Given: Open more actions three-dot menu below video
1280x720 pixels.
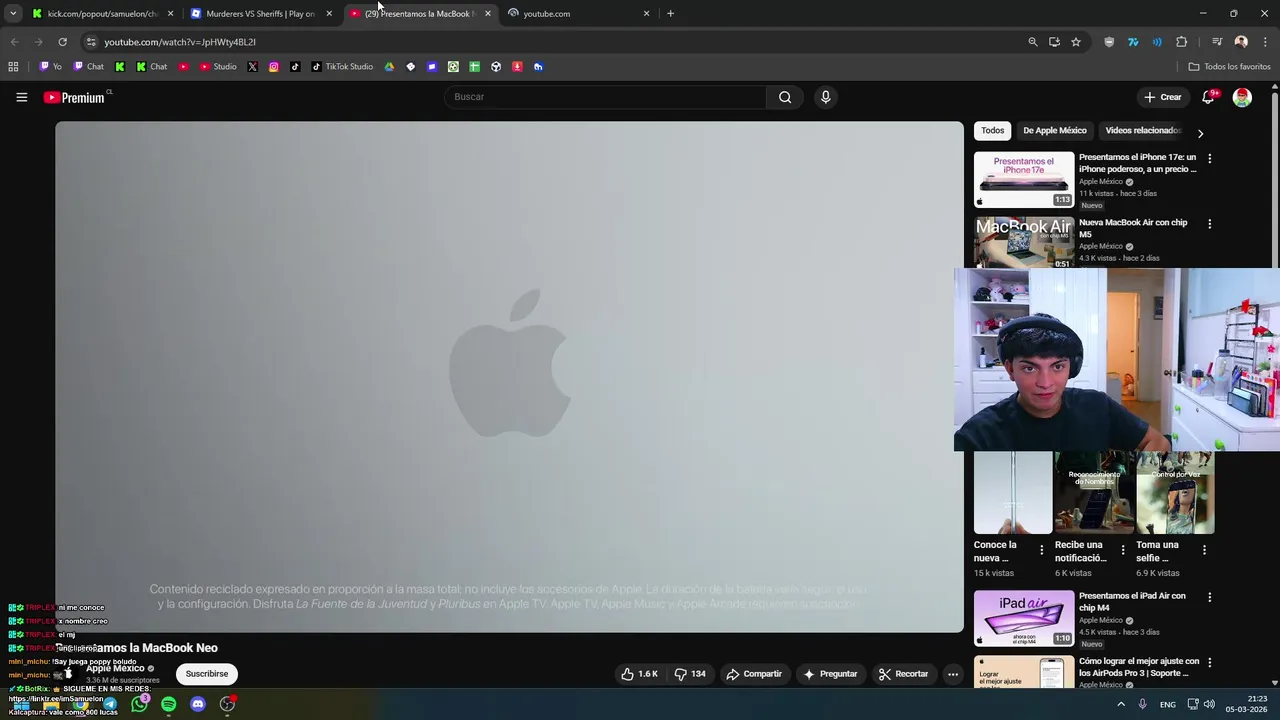Looking at the screenshot, I should 953,674.
